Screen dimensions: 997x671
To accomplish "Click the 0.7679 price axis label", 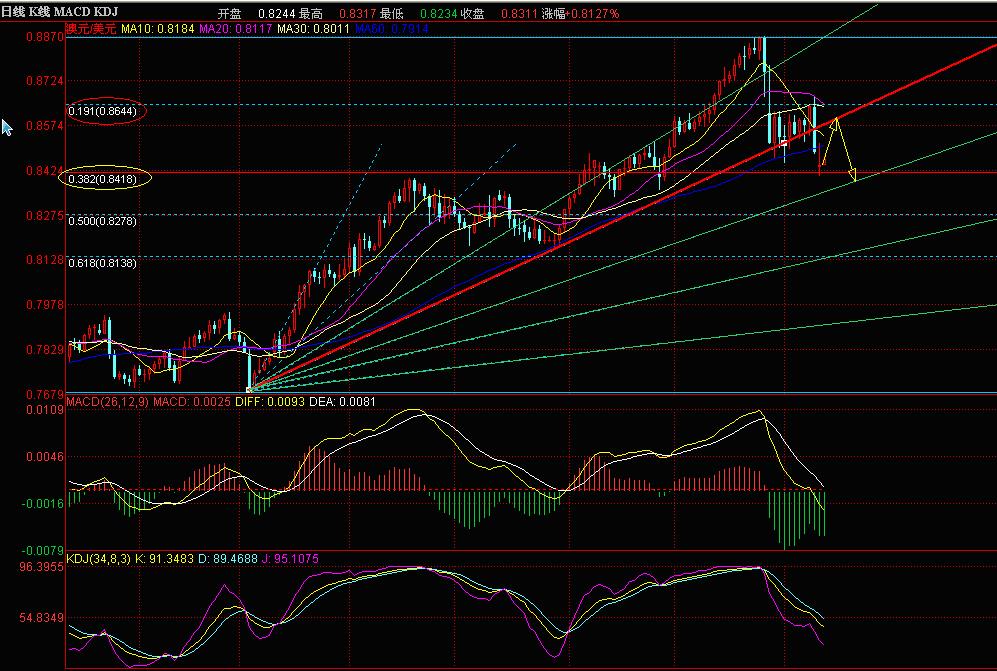I will pyautogui.click(x=45, y=394).
